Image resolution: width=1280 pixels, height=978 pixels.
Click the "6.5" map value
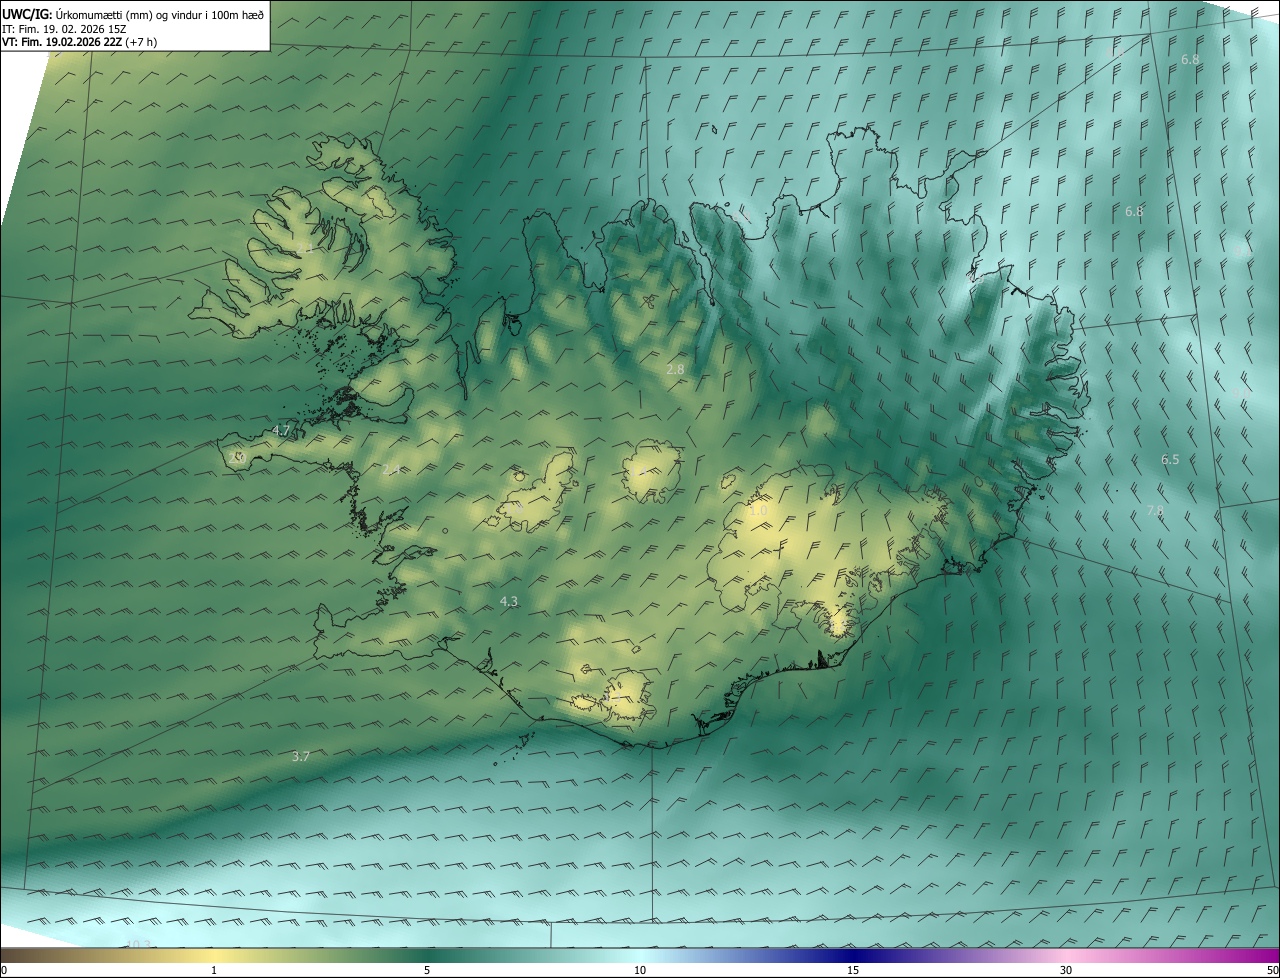pos(1170,459)
